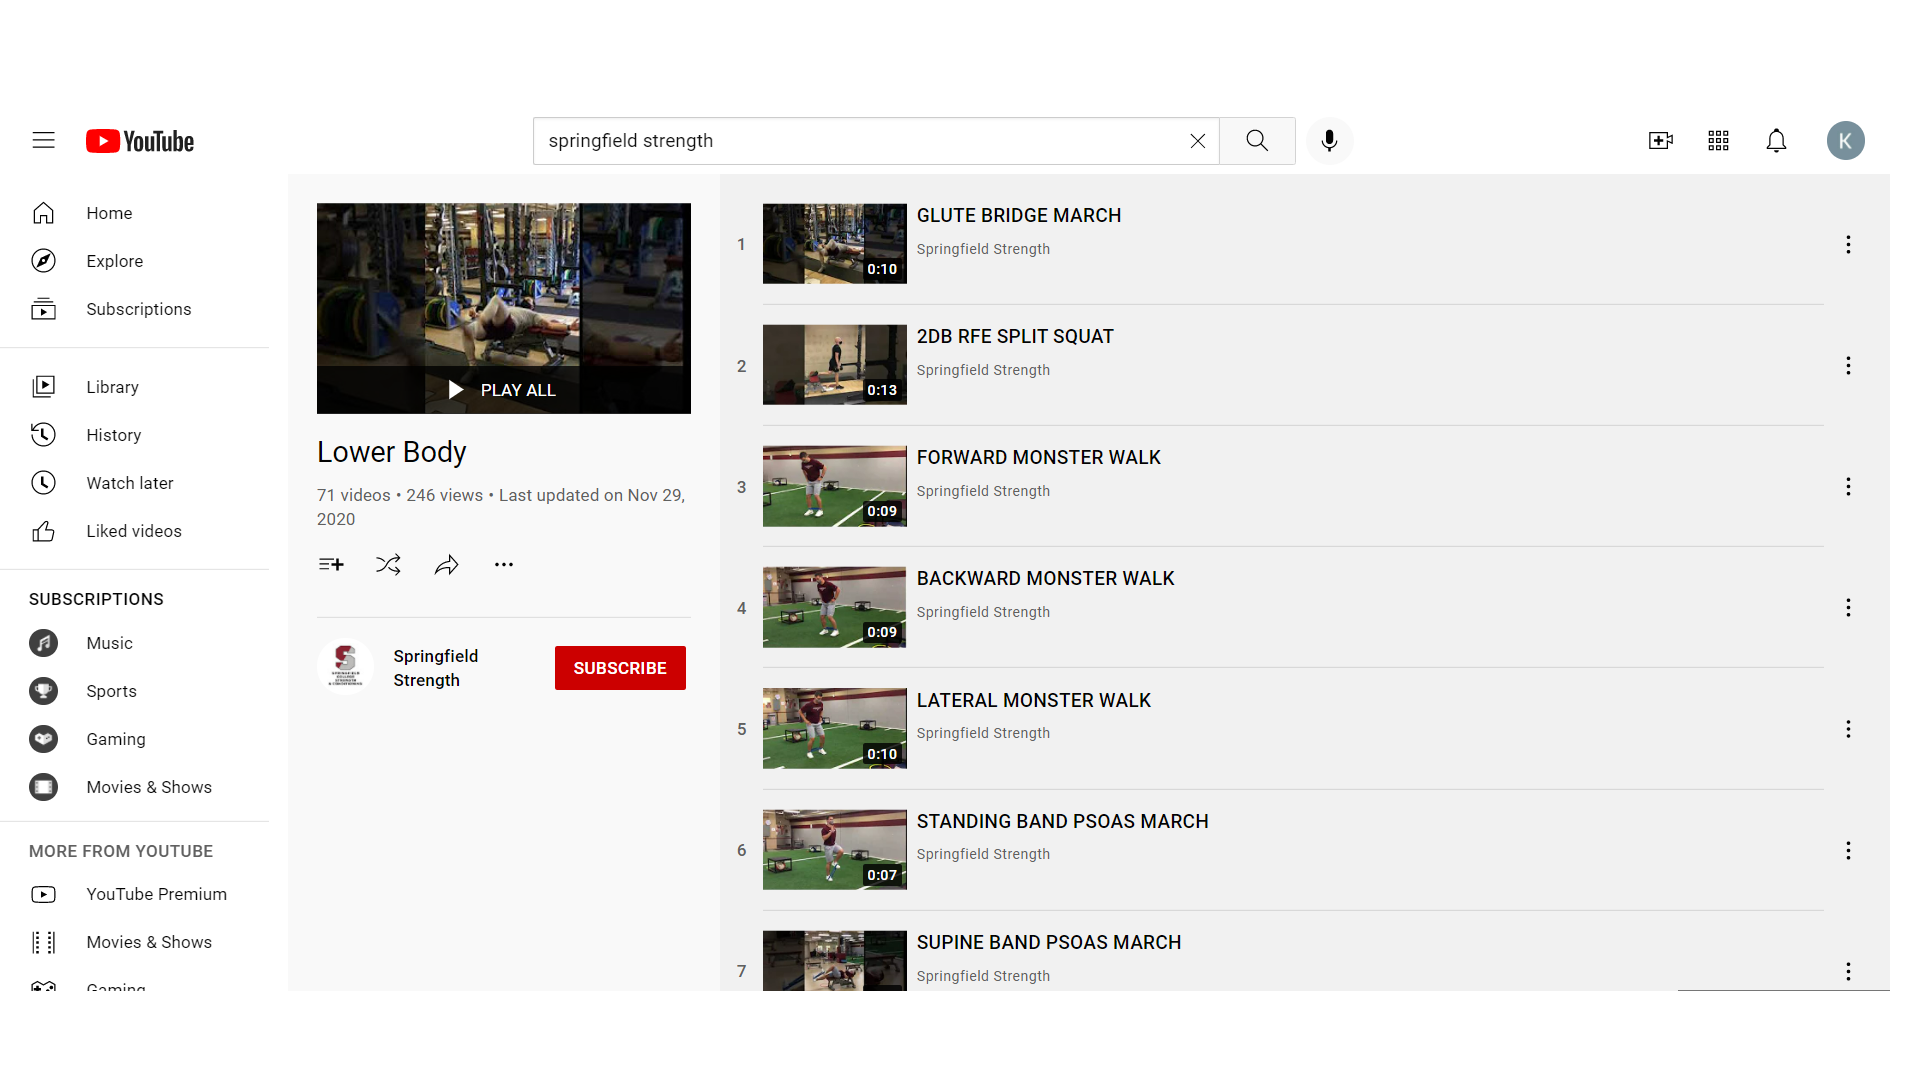This screenshot has width=1920, height=1080.
Task: Click inside the search input field
Action: pyautogui.click(x=860, y=140)
